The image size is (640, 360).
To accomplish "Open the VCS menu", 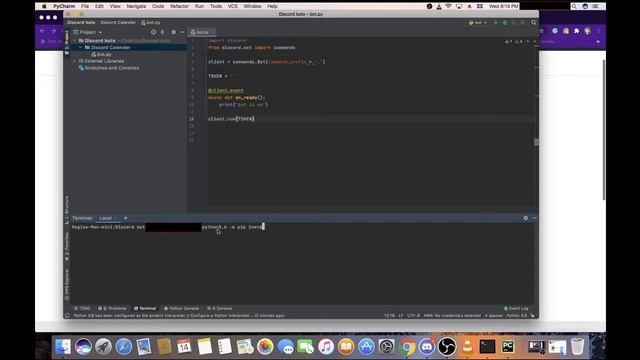I will [x=233, y=6].
